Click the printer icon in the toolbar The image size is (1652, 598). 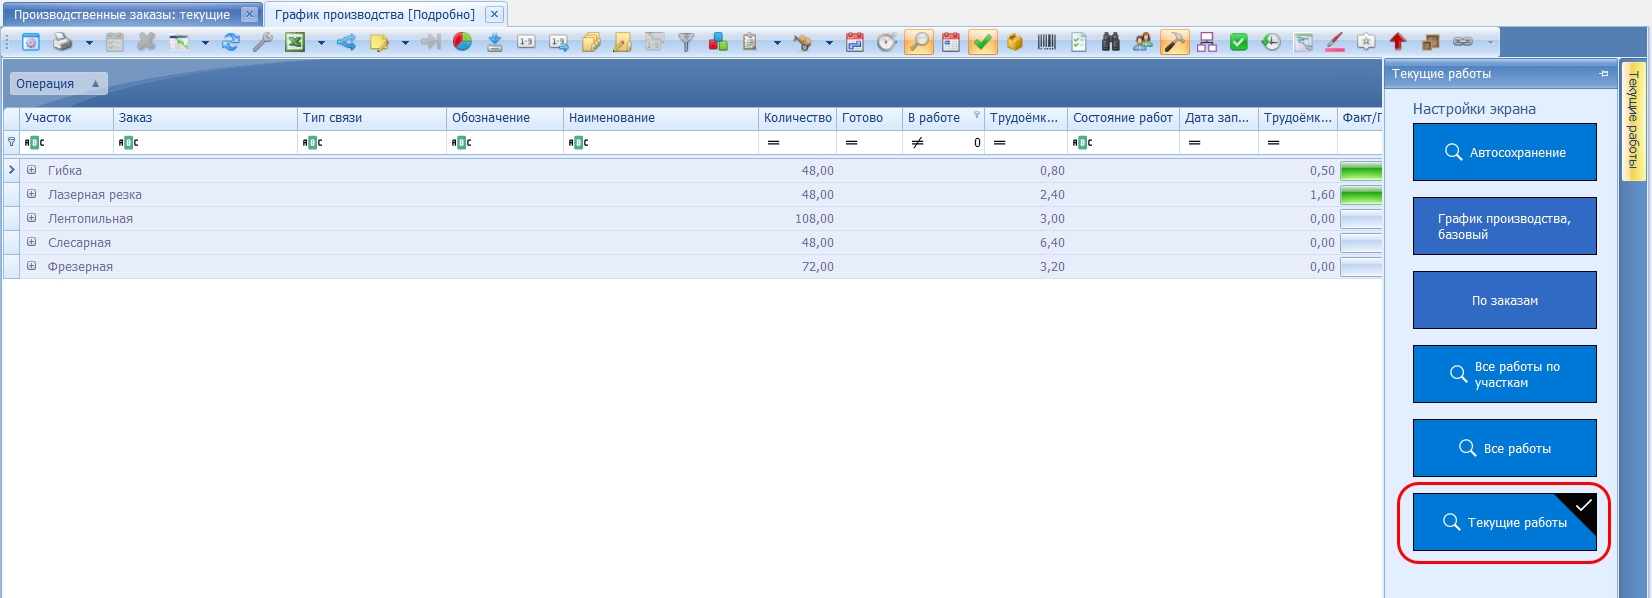click(x=63, y=42)
